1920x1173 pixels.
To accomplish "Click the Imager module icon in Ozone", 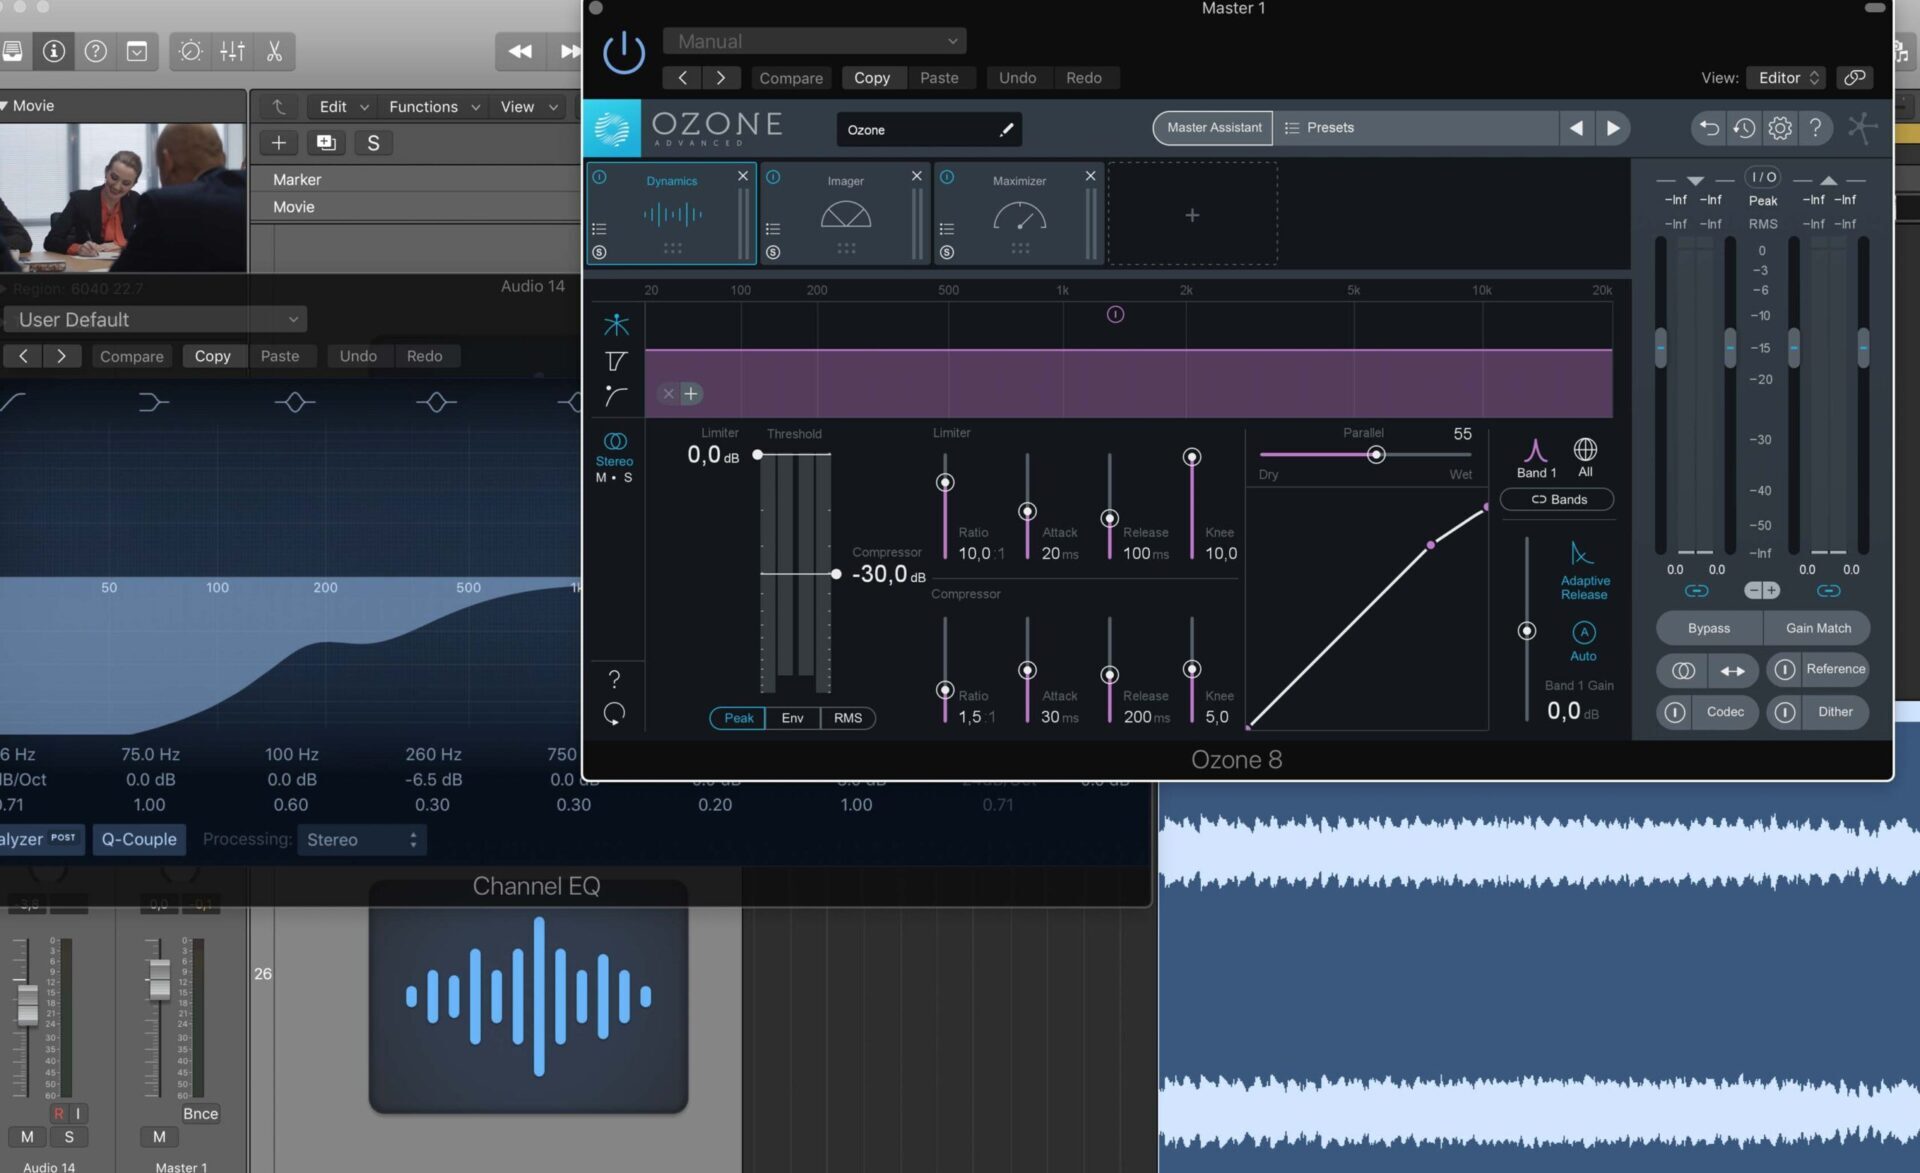I will click(x=846, y=214).
